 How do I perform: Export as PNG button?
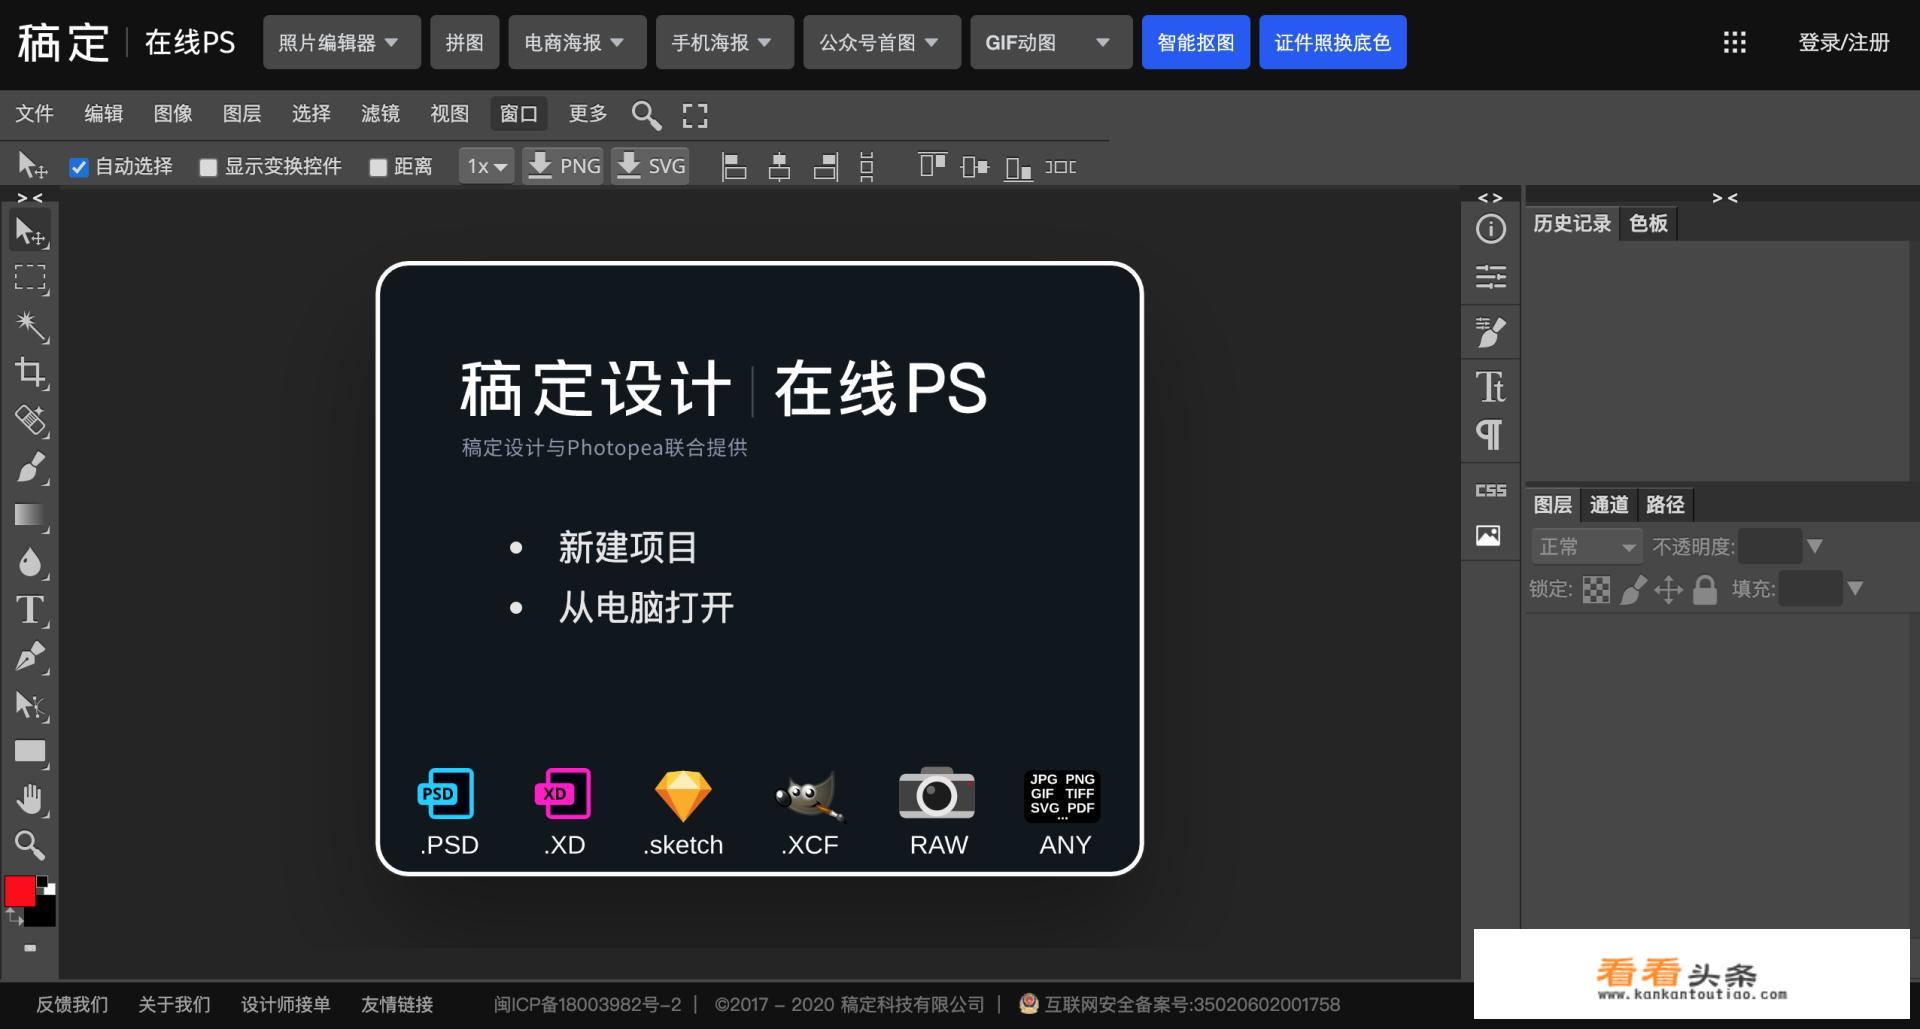564,166
